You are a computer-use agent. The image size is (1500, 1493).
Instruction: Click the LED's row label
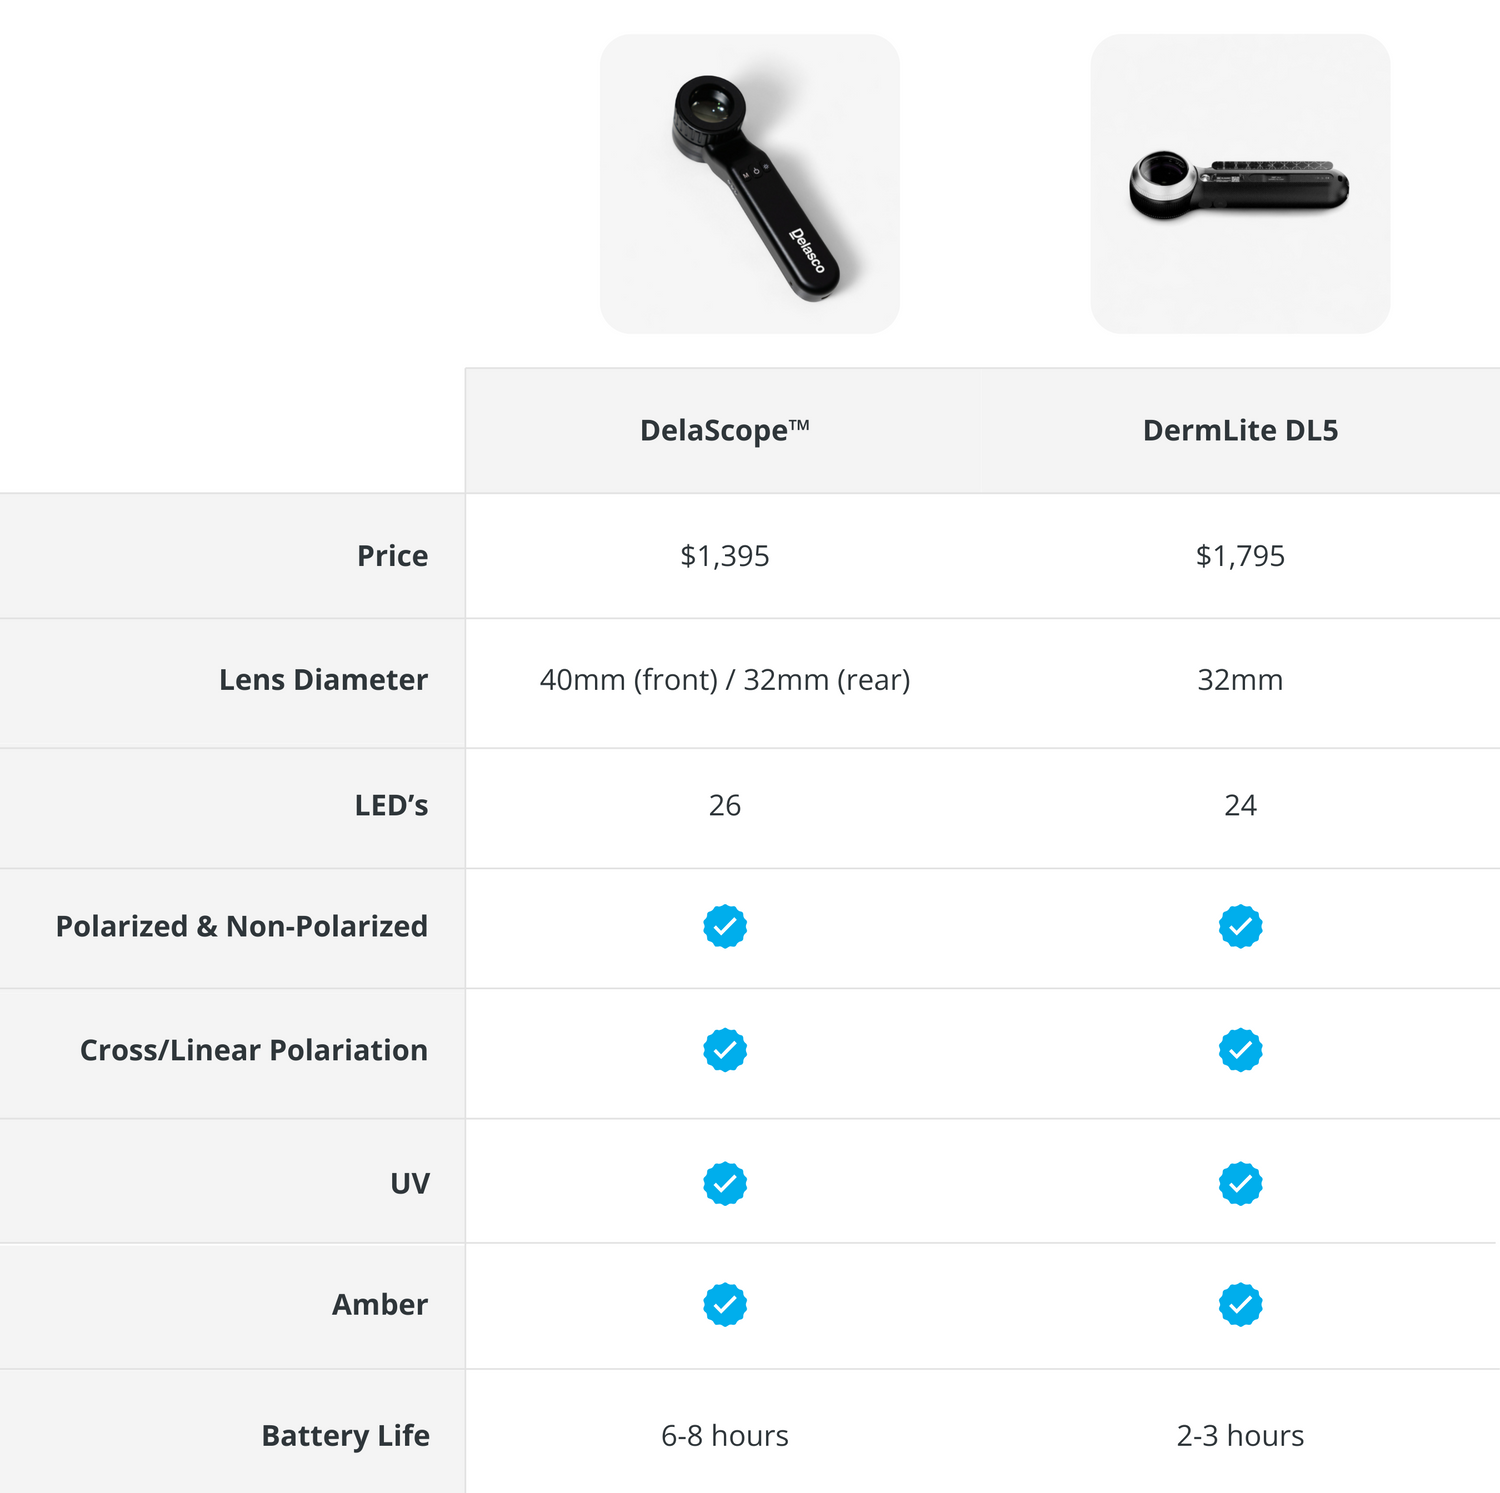pos(391,805)
